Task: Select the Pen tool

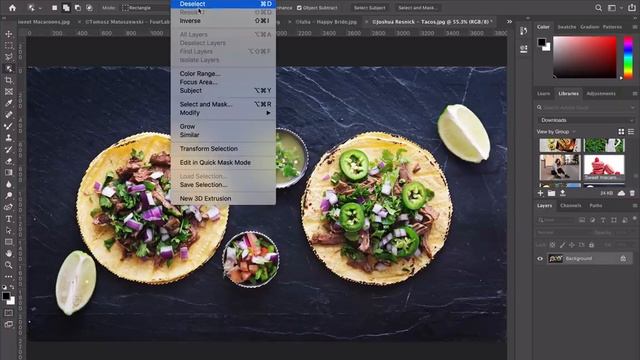Action: 9,207
